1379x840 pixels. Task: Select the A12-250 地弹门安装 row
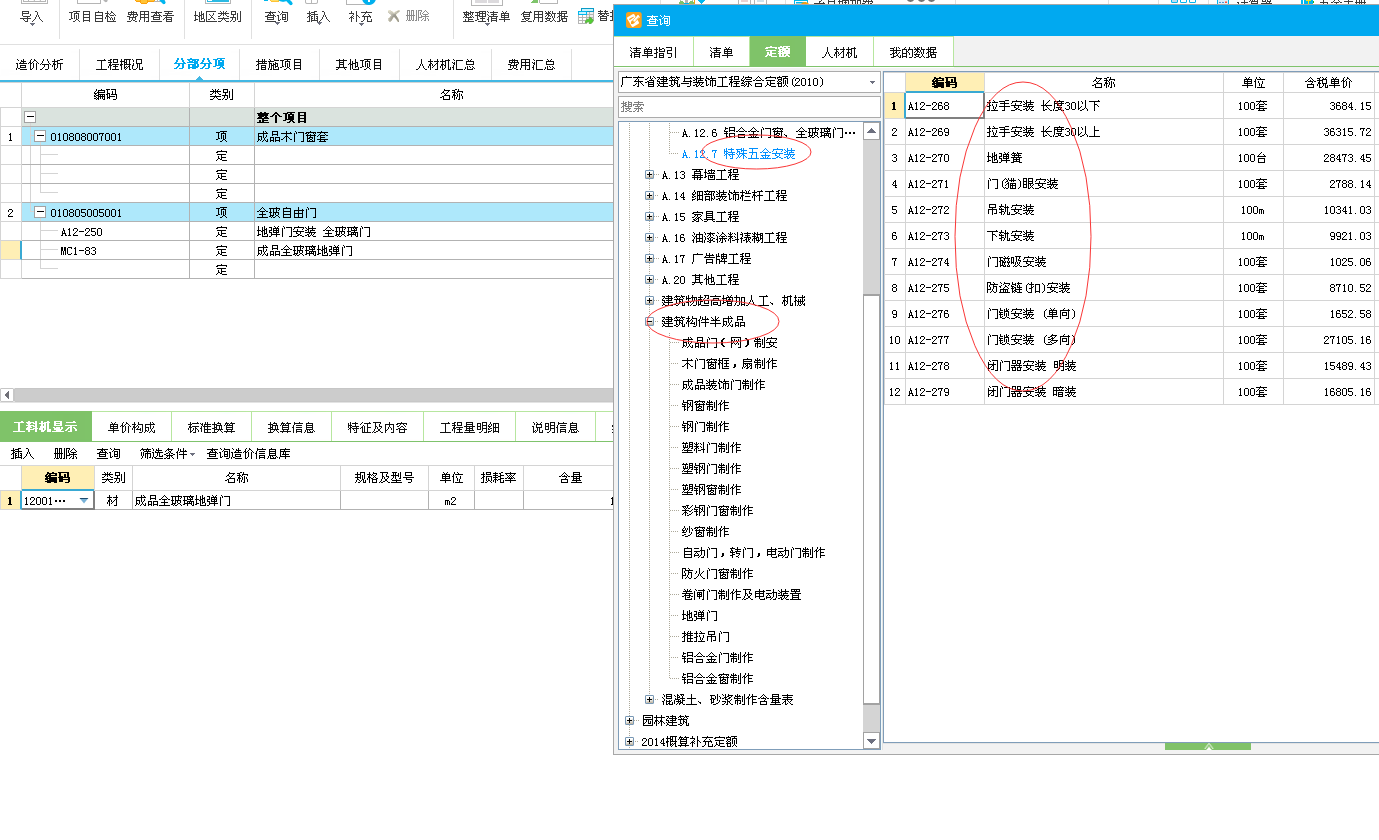pyautogui.click(x=306, y=231)
